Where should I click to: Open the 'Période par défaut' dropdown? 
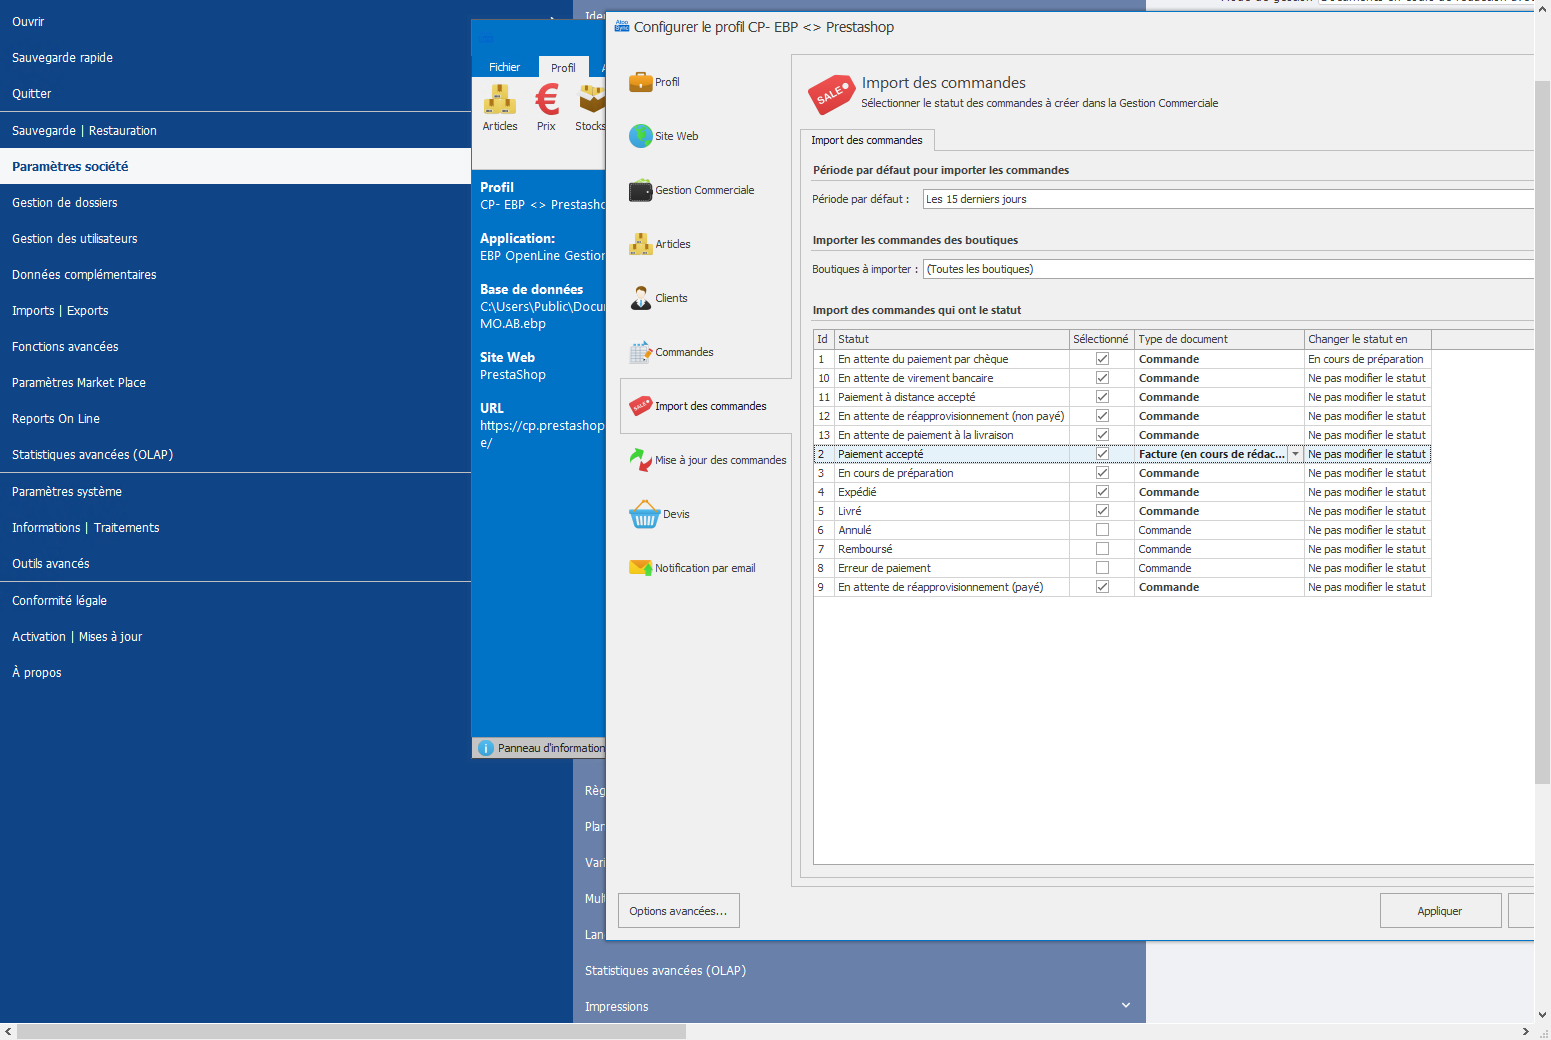(x=1228, y=199)
